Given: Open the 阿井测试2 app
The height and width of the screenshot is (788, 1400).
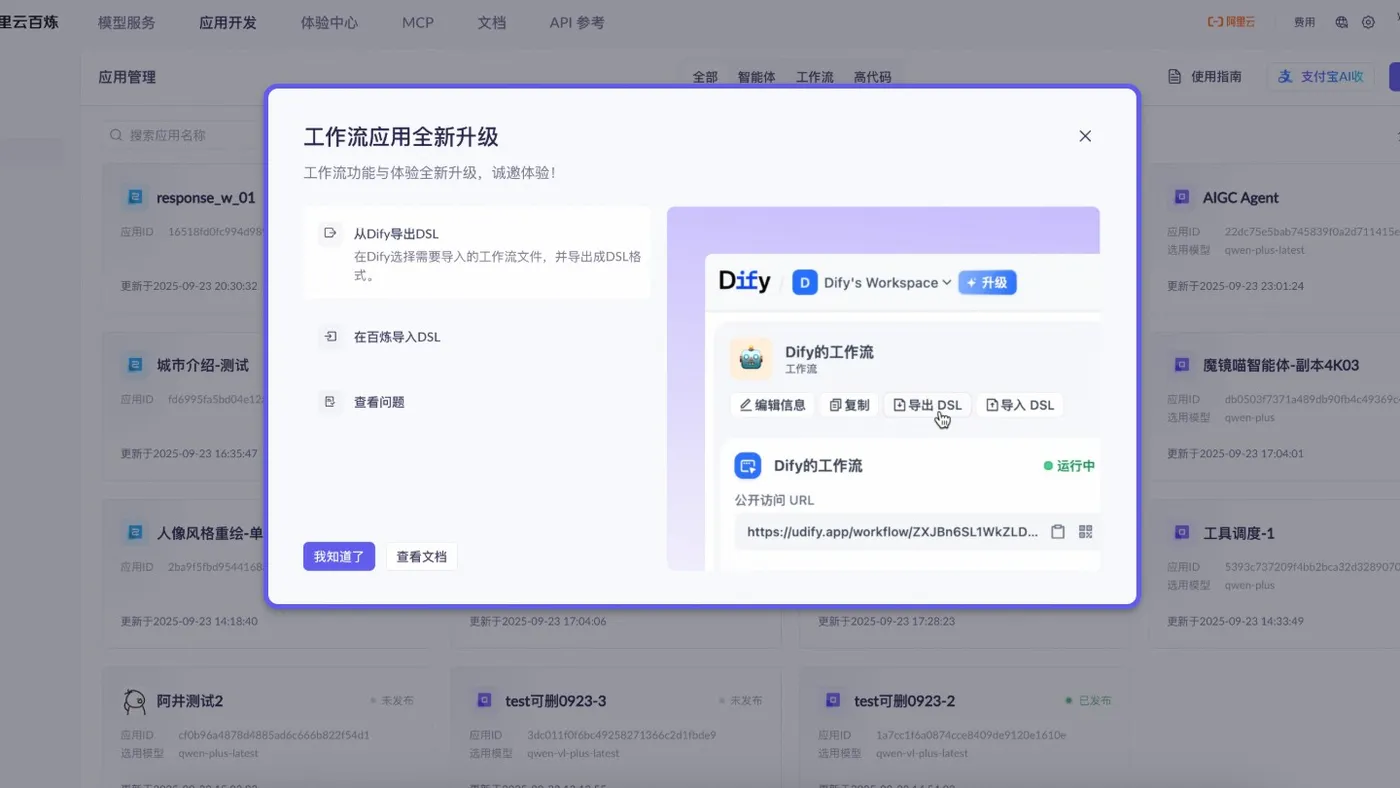Looking at the screenshot, I should tap(190, 701).
